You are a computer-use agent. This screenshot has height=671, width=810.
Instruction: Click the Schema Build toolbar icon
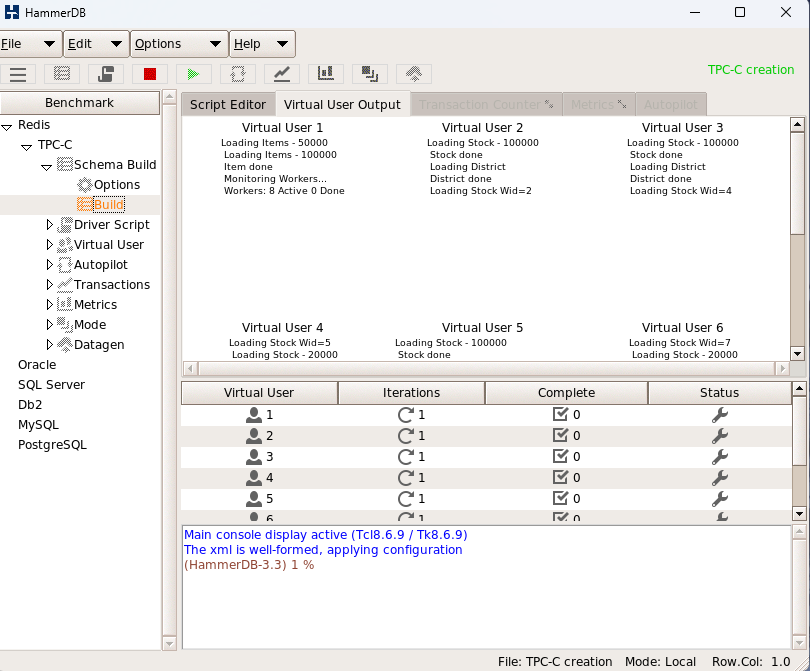(61, 73)
